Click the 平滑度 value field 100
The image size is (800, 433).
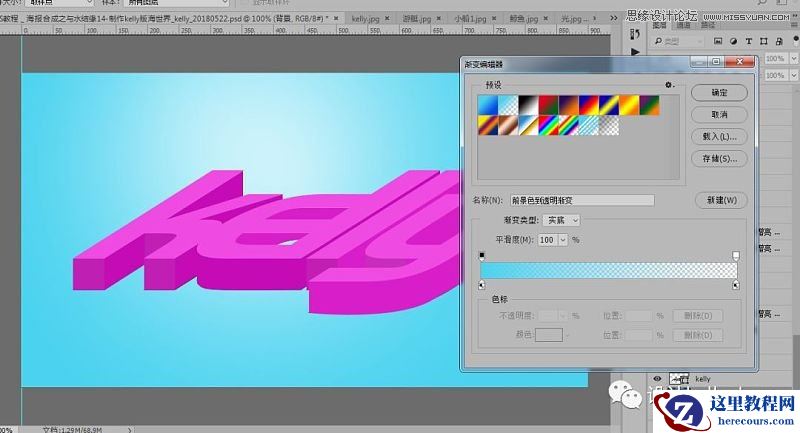tap(548, 240)
